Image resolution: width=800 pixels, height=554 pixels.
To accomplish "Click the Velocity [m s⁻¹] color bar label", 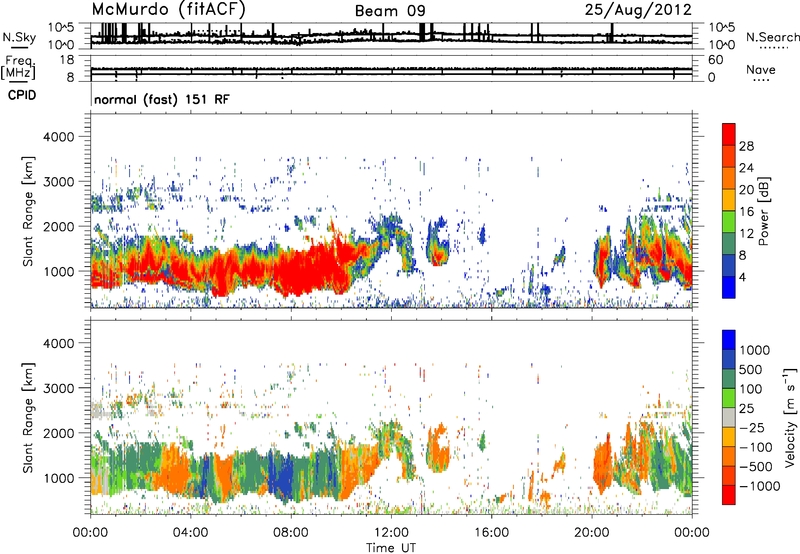I will (x=790, y=417).
